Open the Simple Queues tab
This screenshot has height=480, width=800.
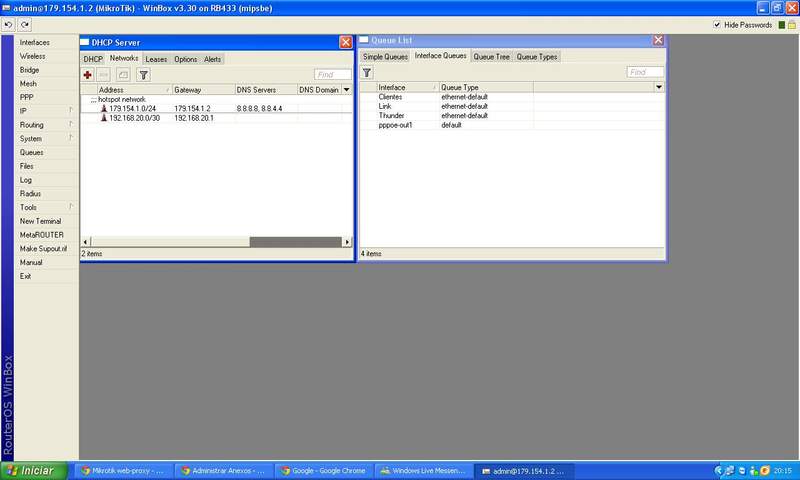tap(385, 57)
